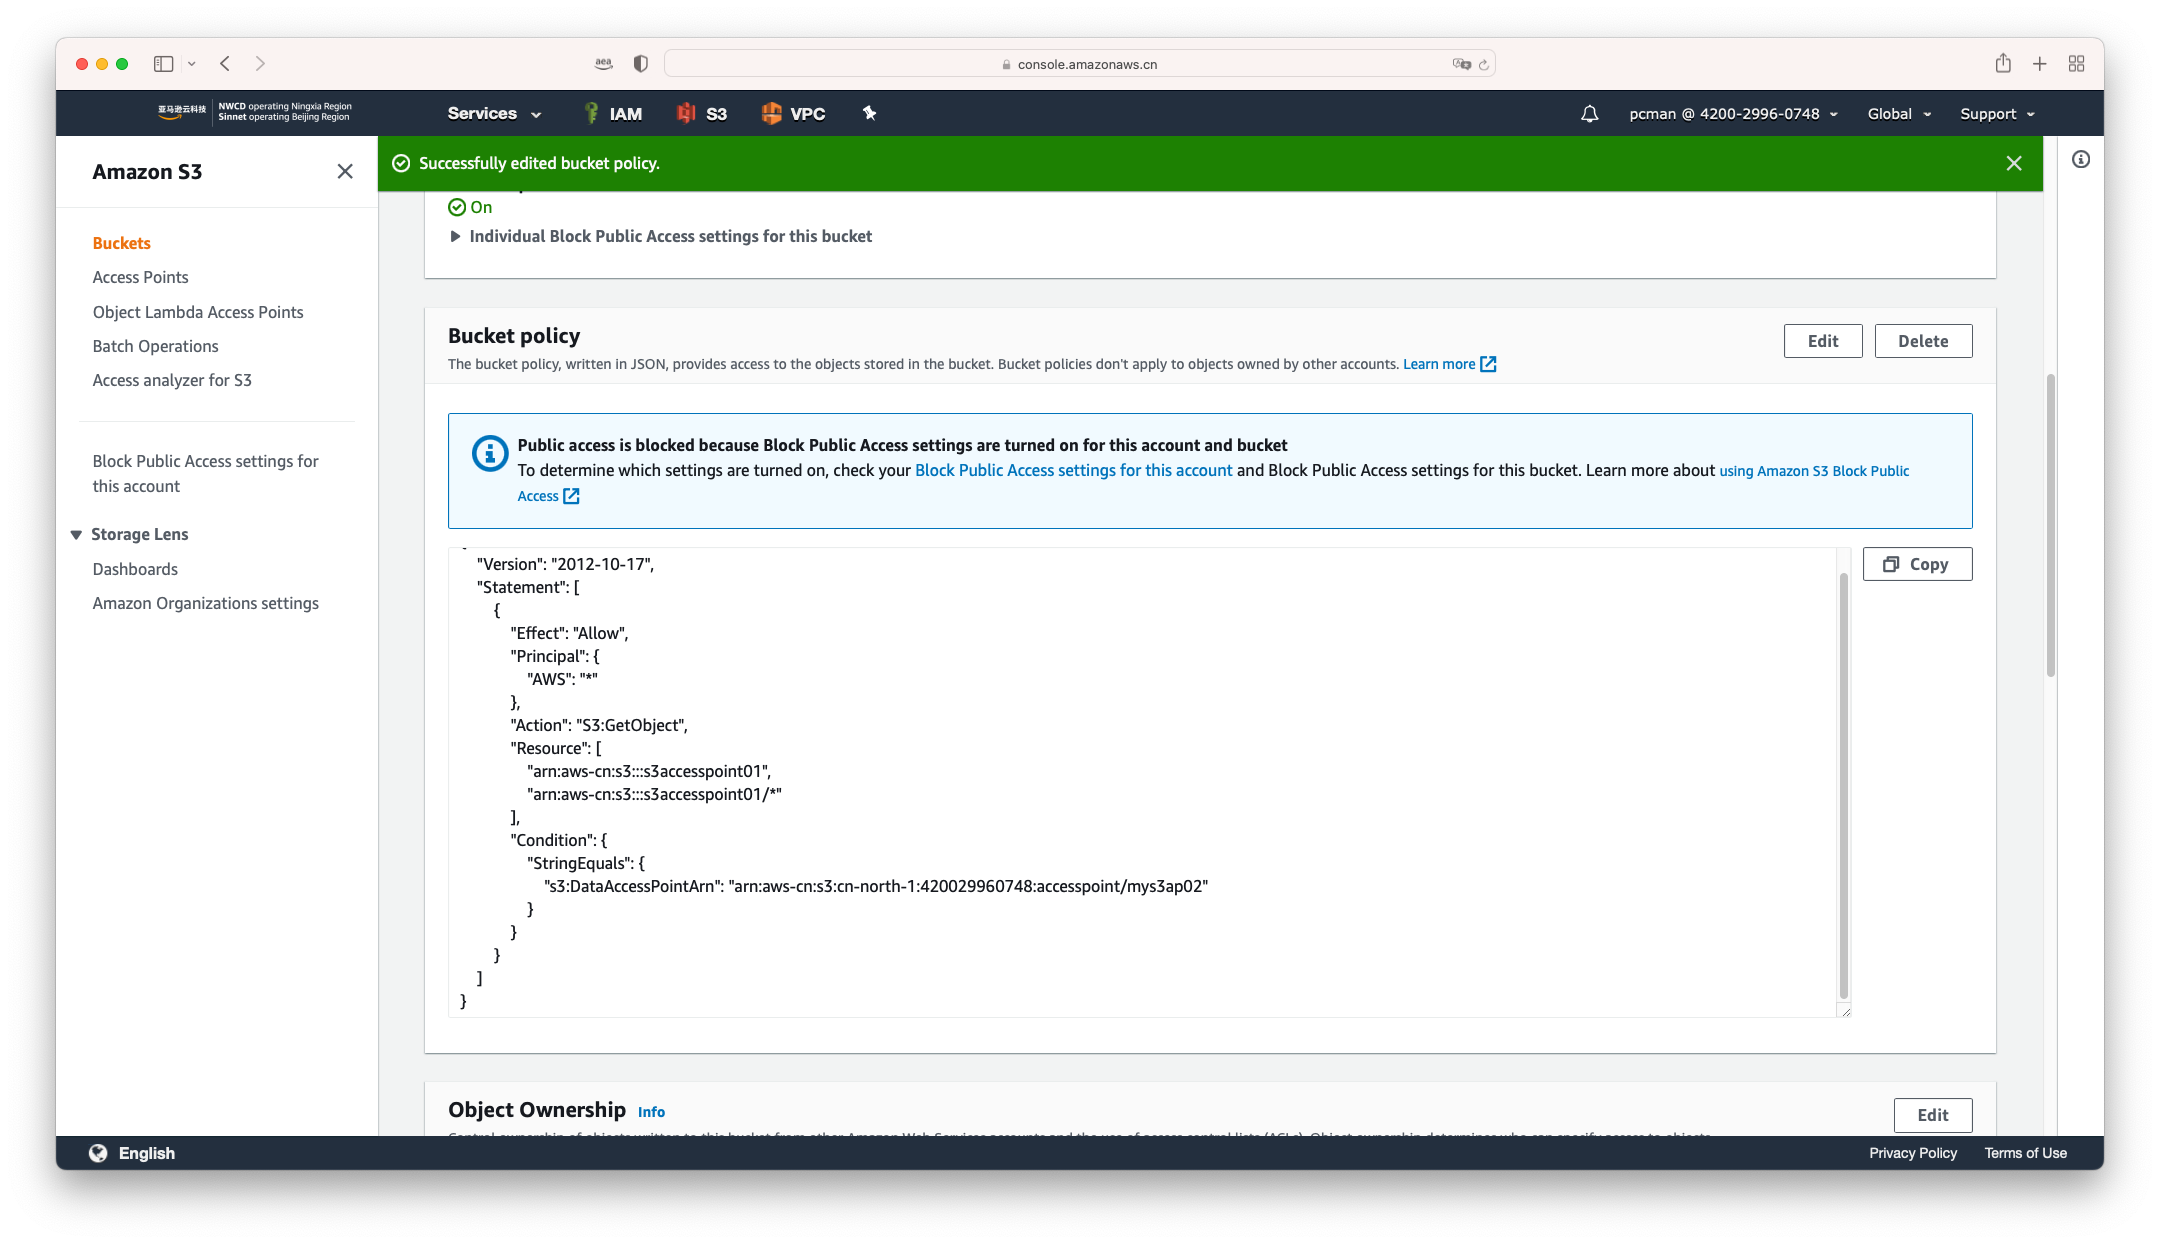Open Amazon Organizations settings
Viewport: 2160px width, 1244px height.
(206, 604)
